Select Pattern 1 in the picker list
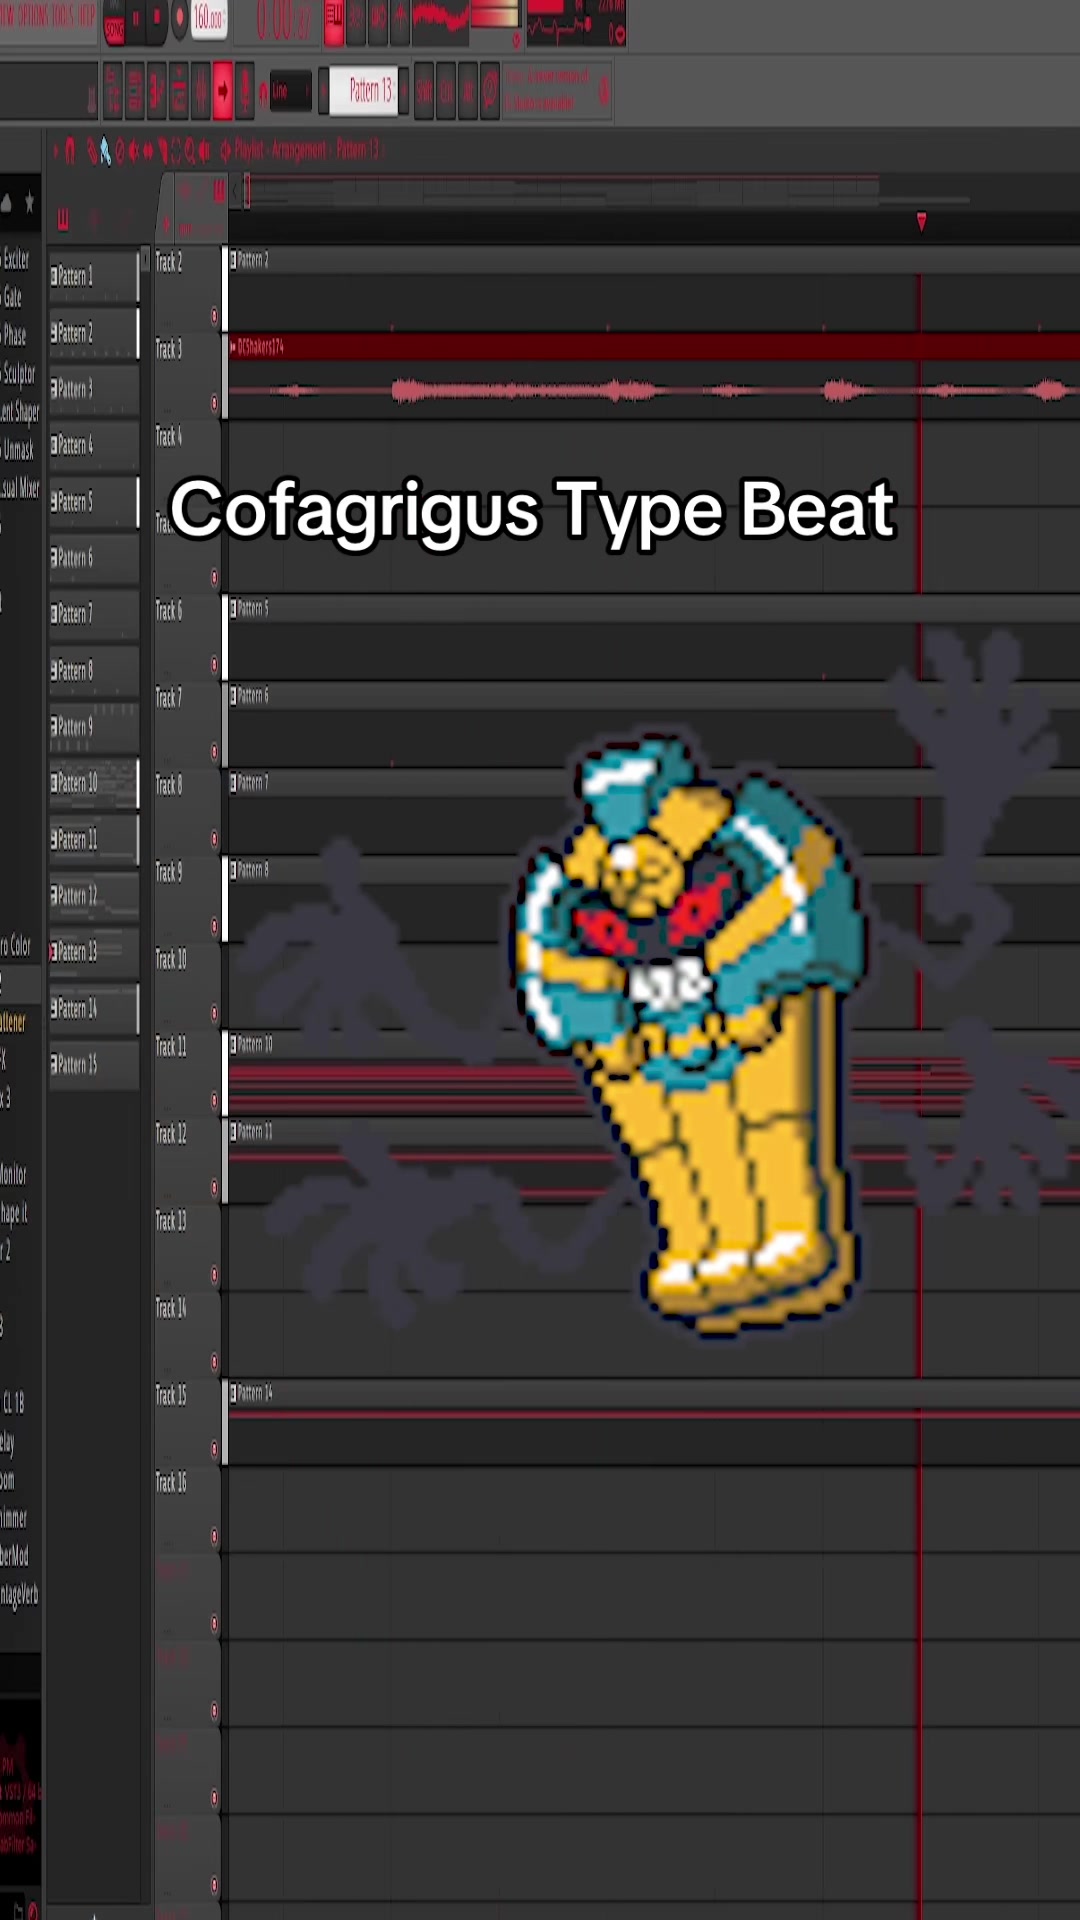 94,276
